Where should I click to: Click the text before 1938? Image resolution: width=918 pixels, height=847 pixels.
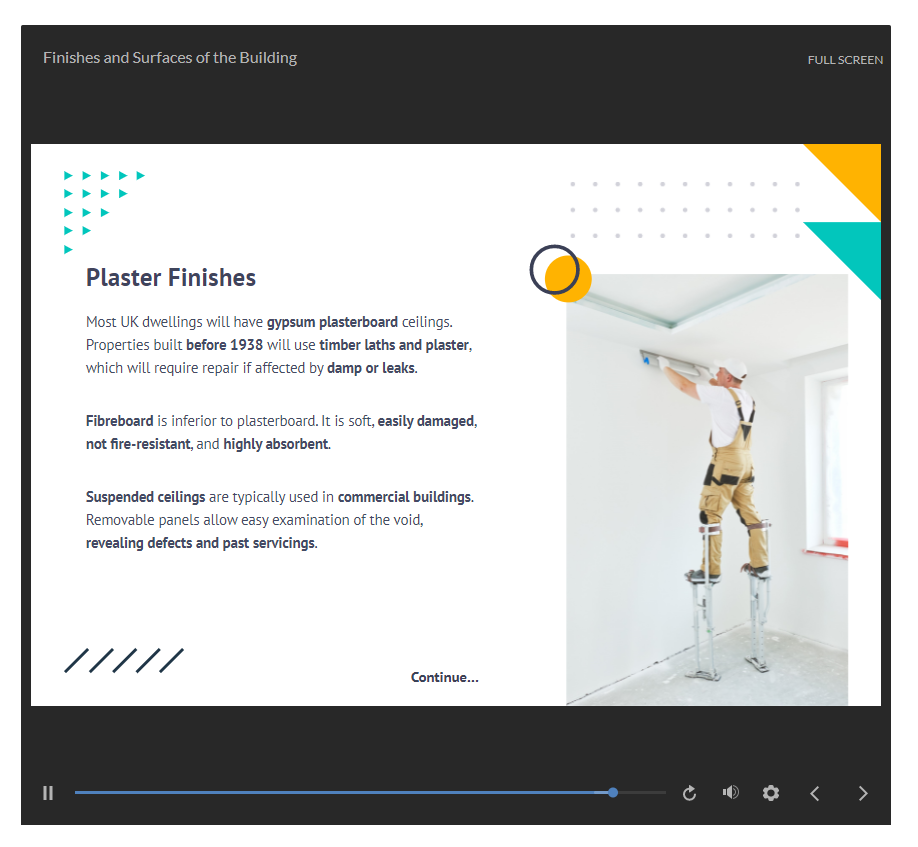(x=224, y=345)
